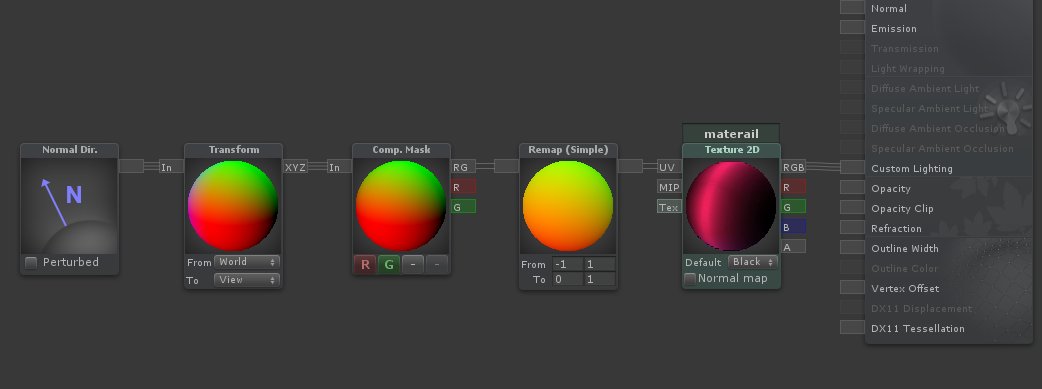Screen dimensions: 1042x389
Task: Select the Normal Dir. node title
Action: [x=70, y=150]
